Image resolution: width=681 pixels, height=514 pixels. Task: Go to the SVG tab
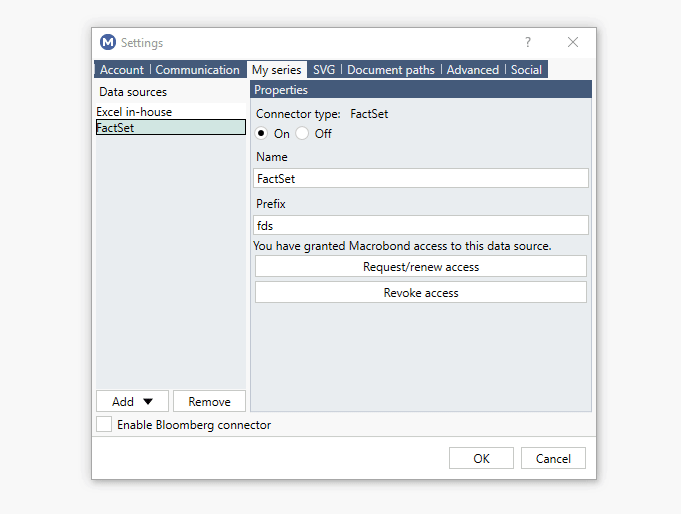324,70
